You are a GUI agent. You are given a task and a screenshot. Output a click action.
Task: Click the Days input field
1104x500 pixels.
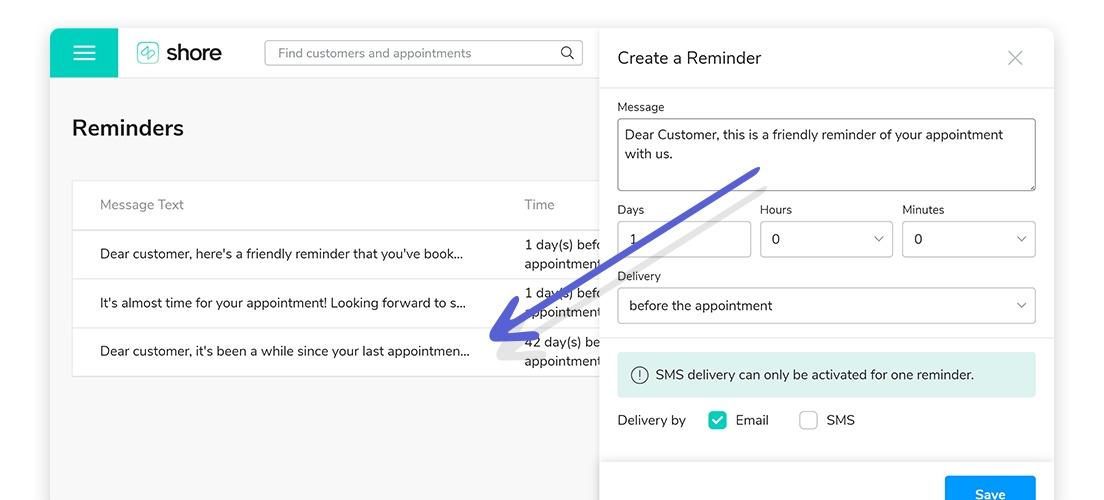pyautogui.click(x=684, y=239)
